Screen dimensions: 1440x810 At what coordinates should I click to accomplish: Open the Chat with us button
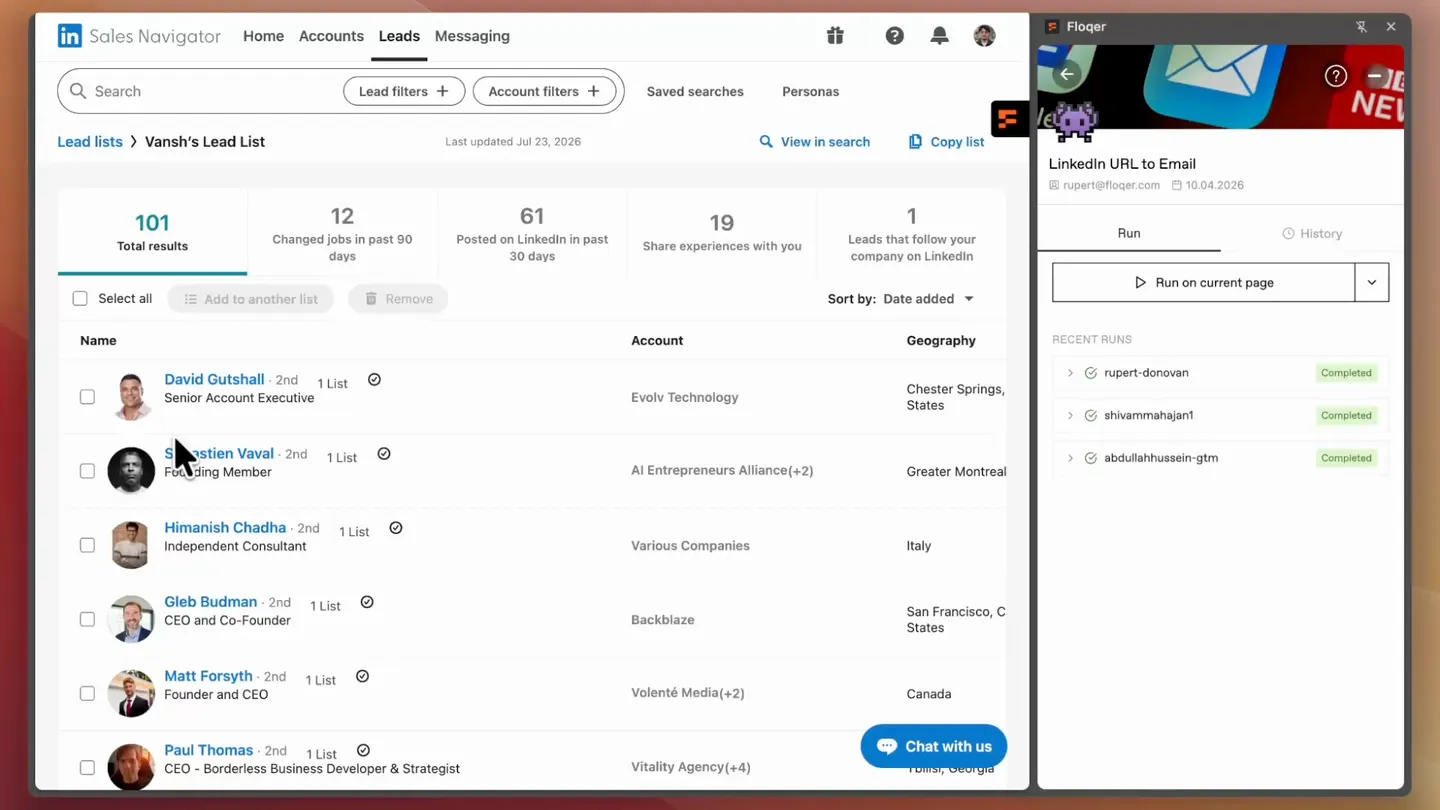[x=934, y=746]
